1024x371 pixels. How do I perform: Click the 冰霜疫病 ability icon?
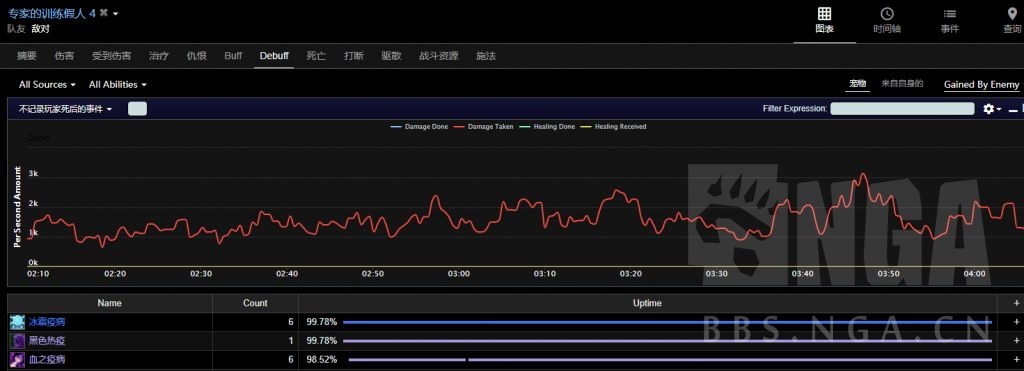[18, 322]
